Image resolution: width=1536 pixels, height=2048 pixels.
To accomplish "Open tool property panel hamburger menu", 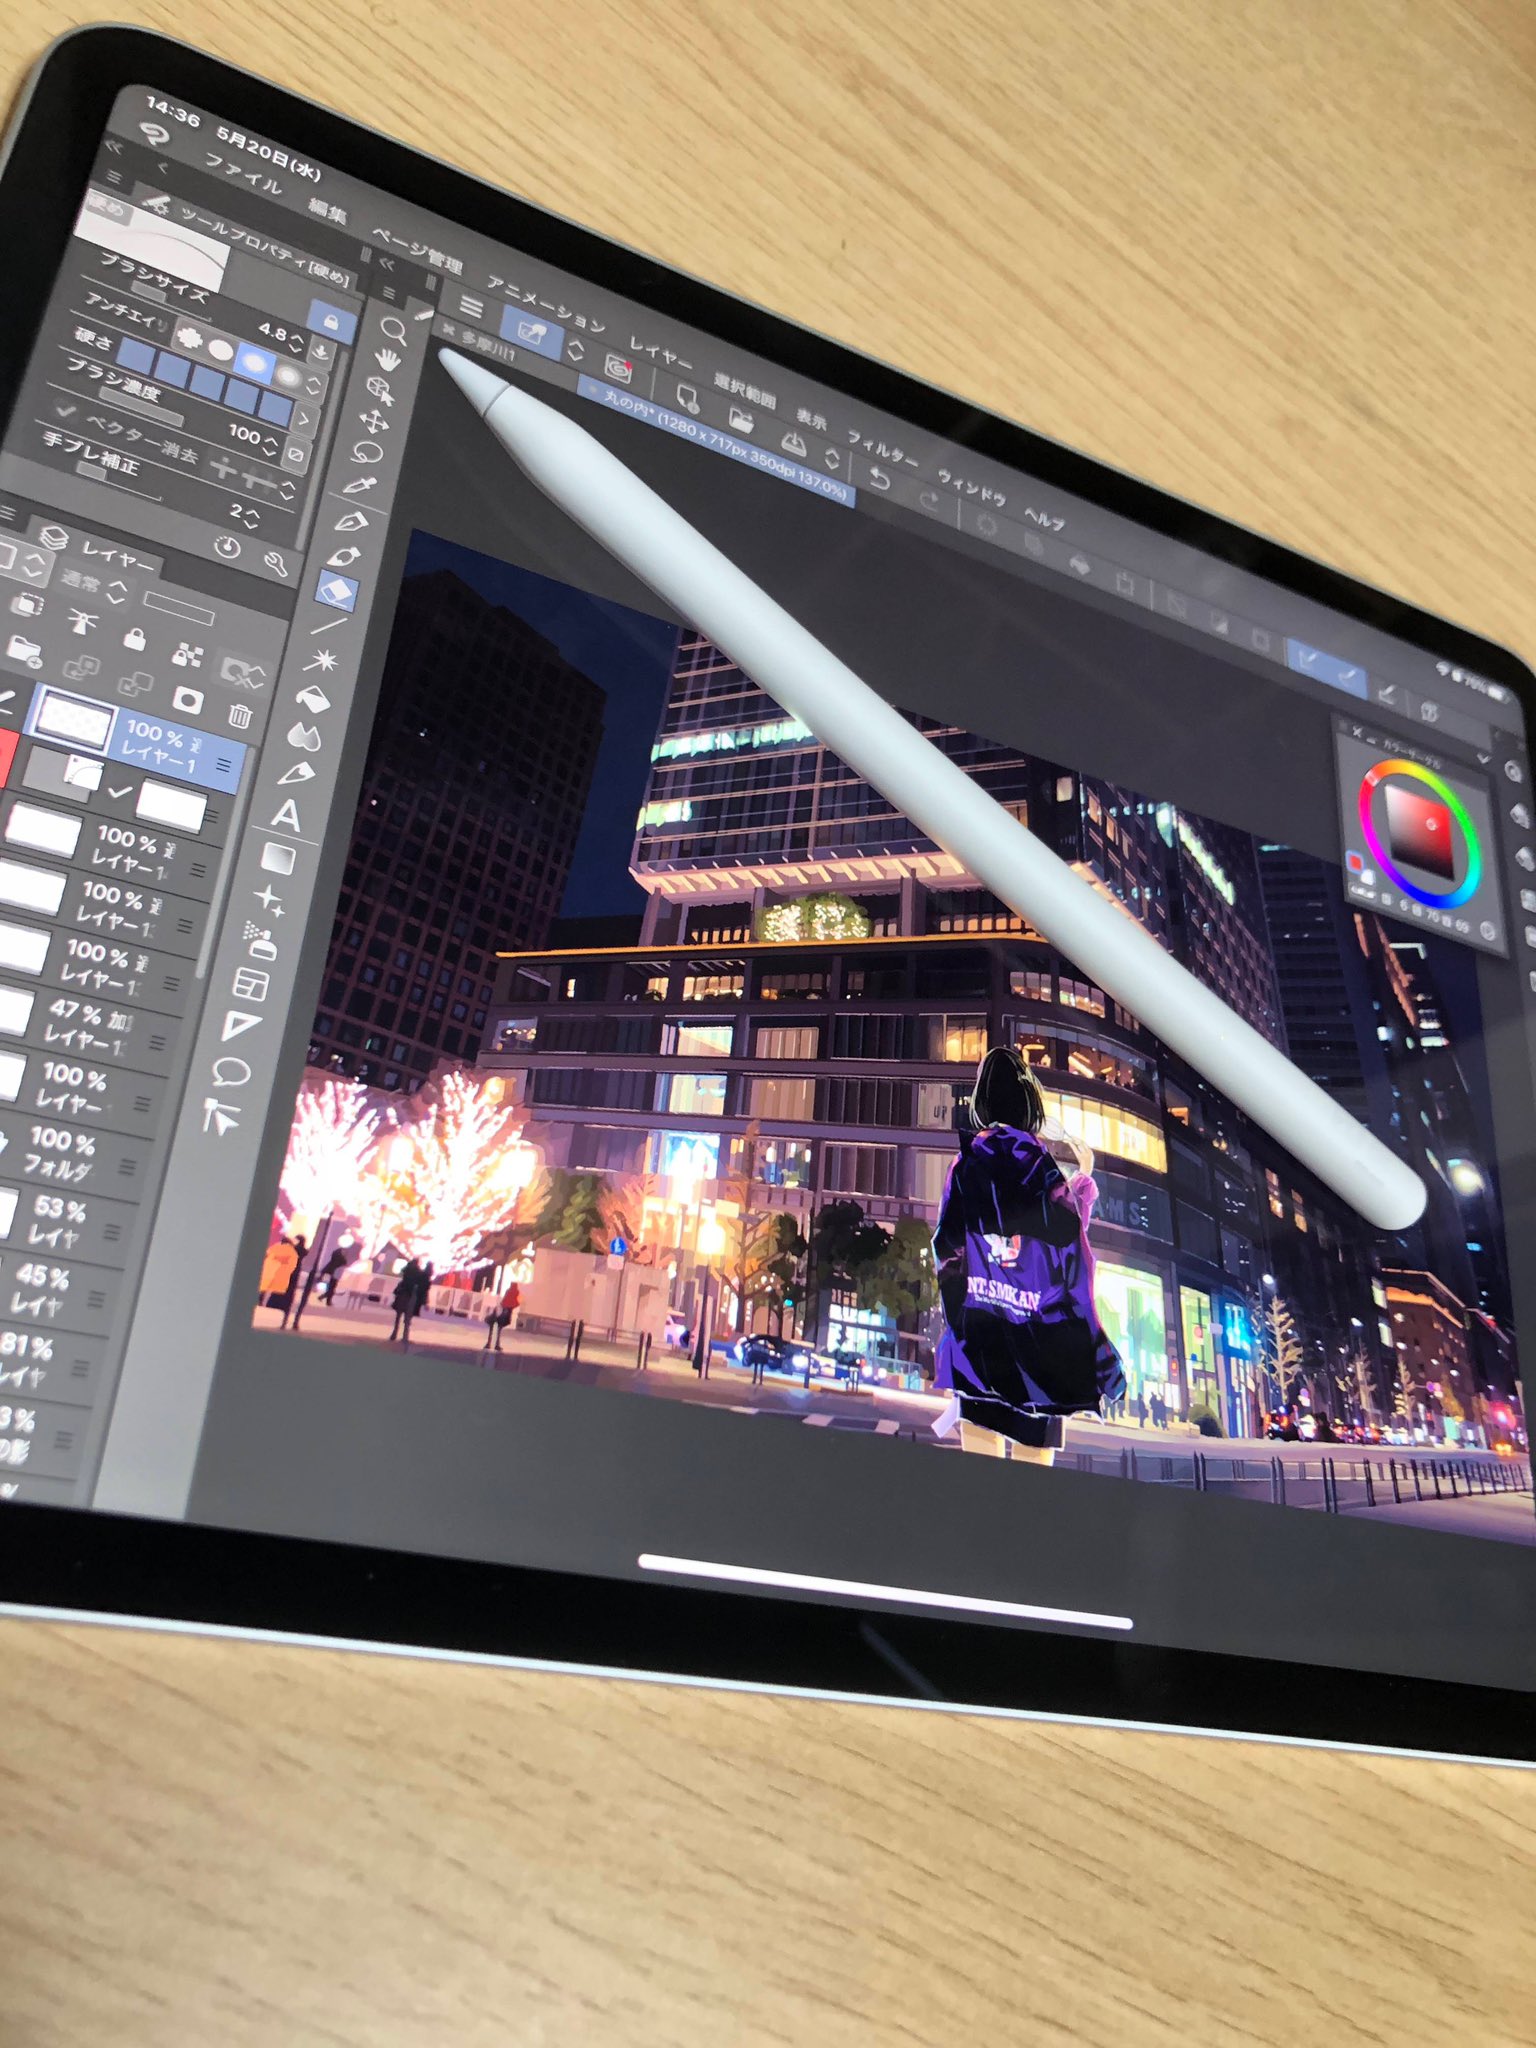I will pos(114,177).
